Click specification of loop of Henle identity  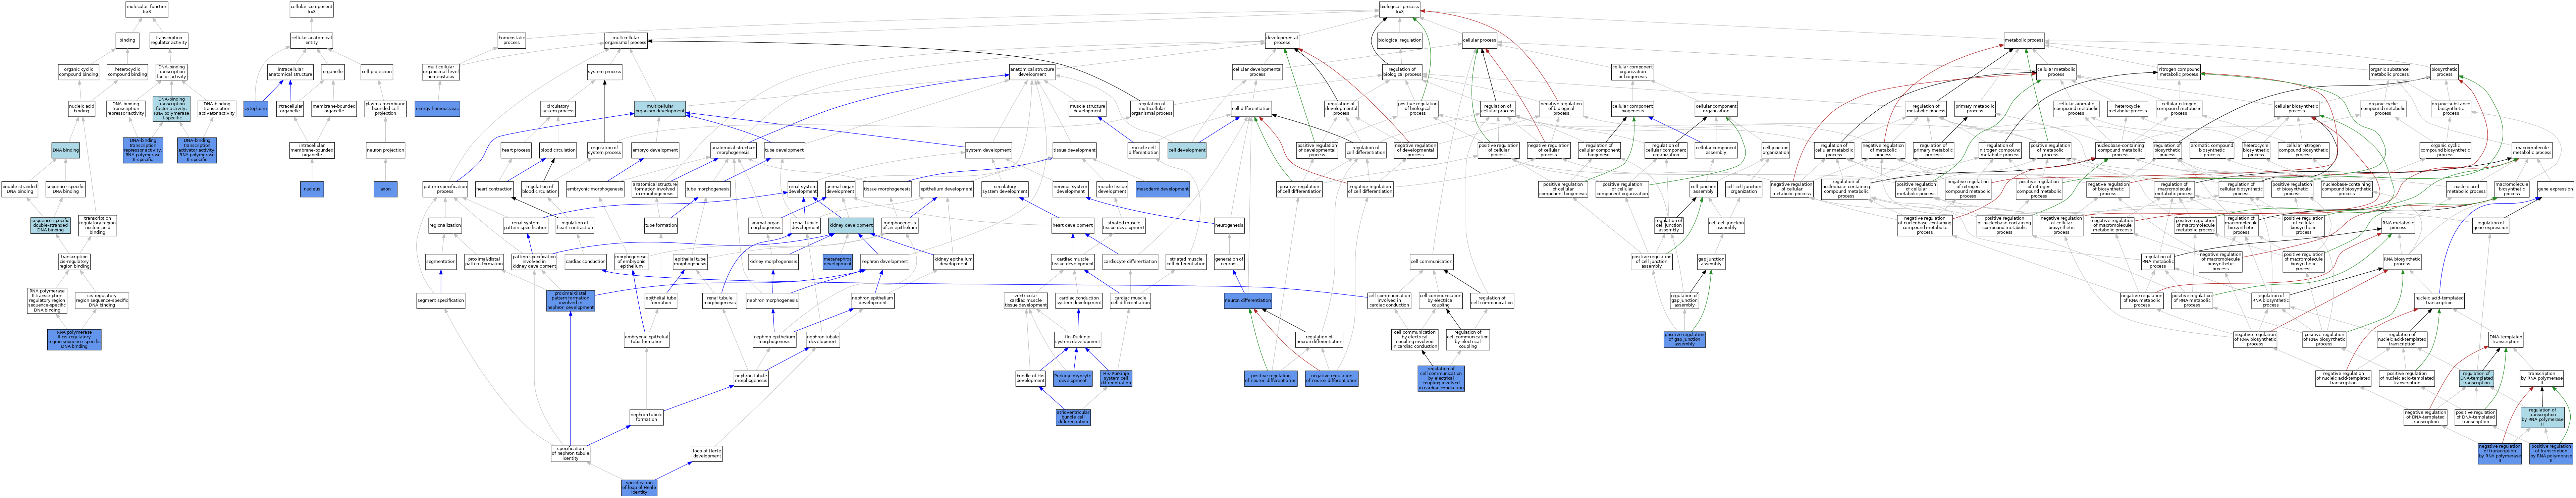click(x=639, y=488)
